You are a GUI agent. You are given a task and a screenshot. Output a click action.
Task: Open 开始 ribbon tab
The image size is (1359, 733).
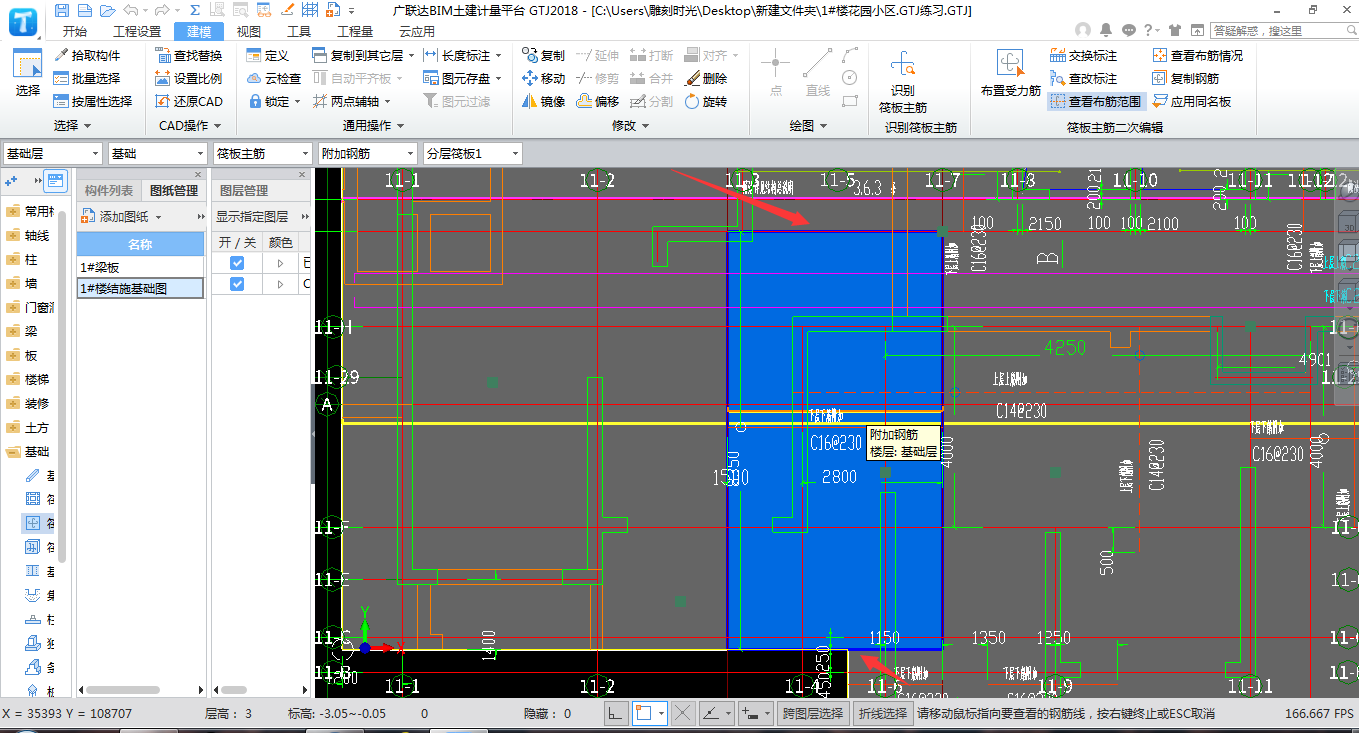tap(74, 31)
